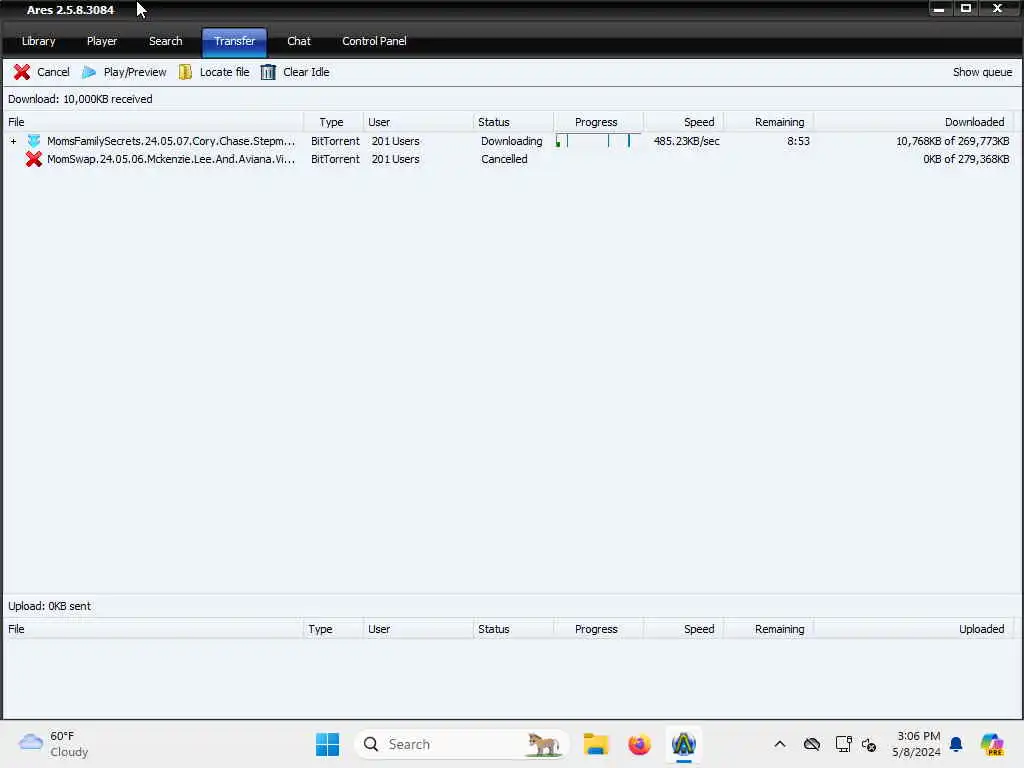
Task: Expand the Downloading torrent row
Action: point(13,141)
